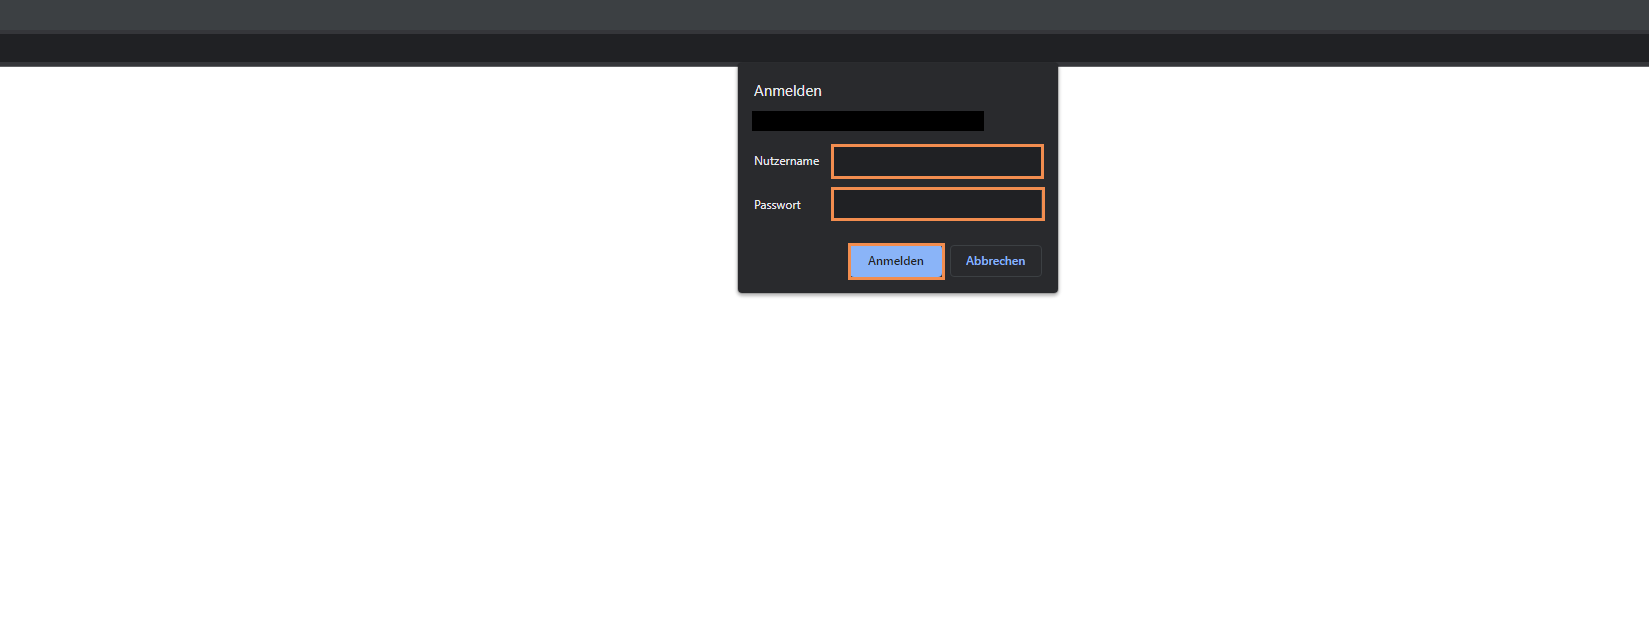Click into the Passwort field

(x=937, y=204)
